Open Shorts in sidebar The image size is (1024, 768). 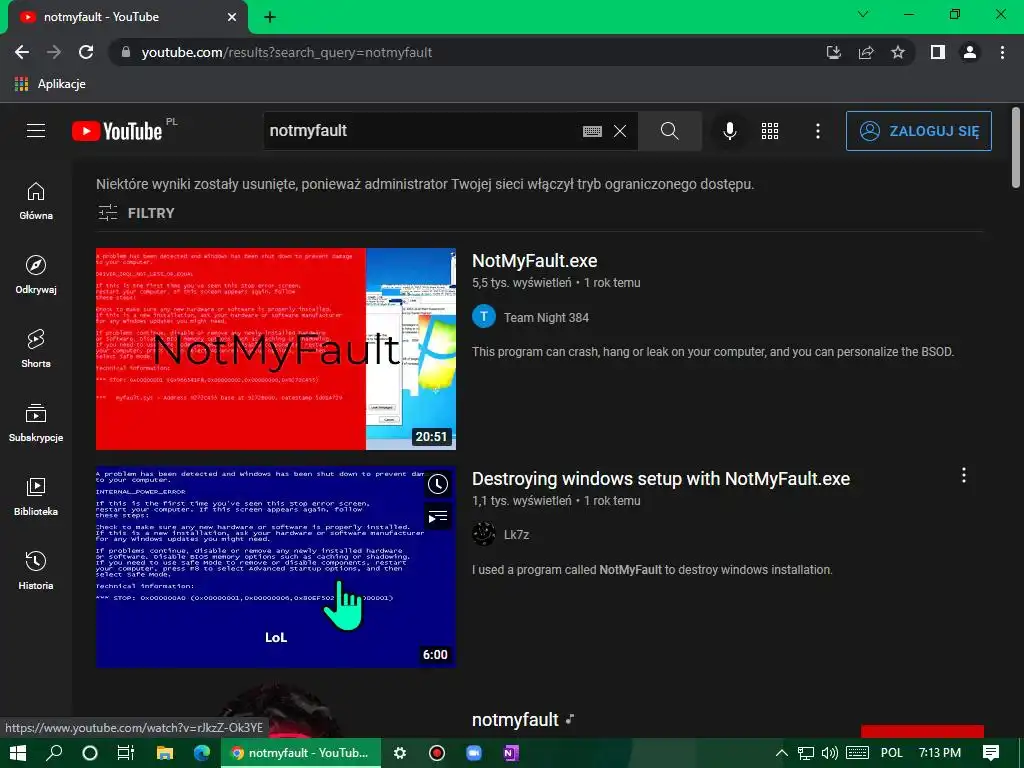[x=36, y=349]
